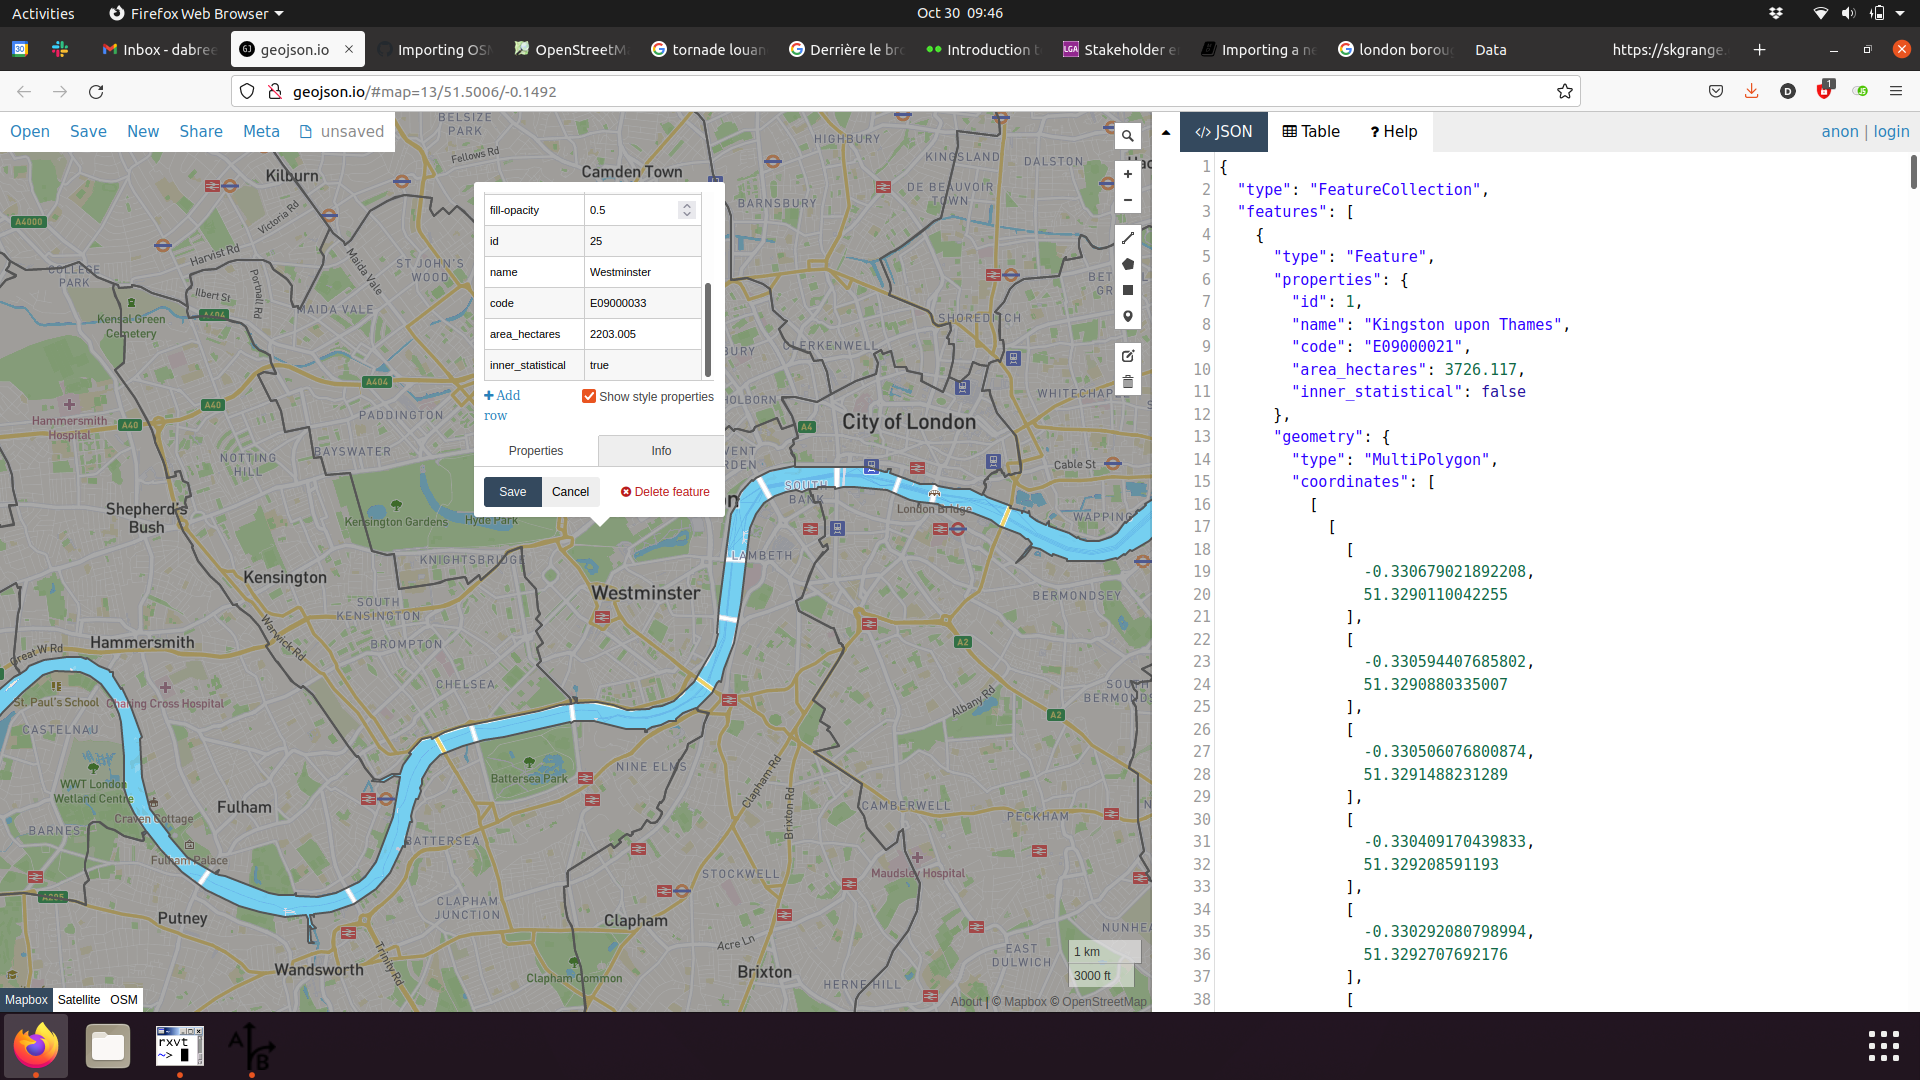Click Delete feature
The image size is (1920, 1080).
pos(665,492)
